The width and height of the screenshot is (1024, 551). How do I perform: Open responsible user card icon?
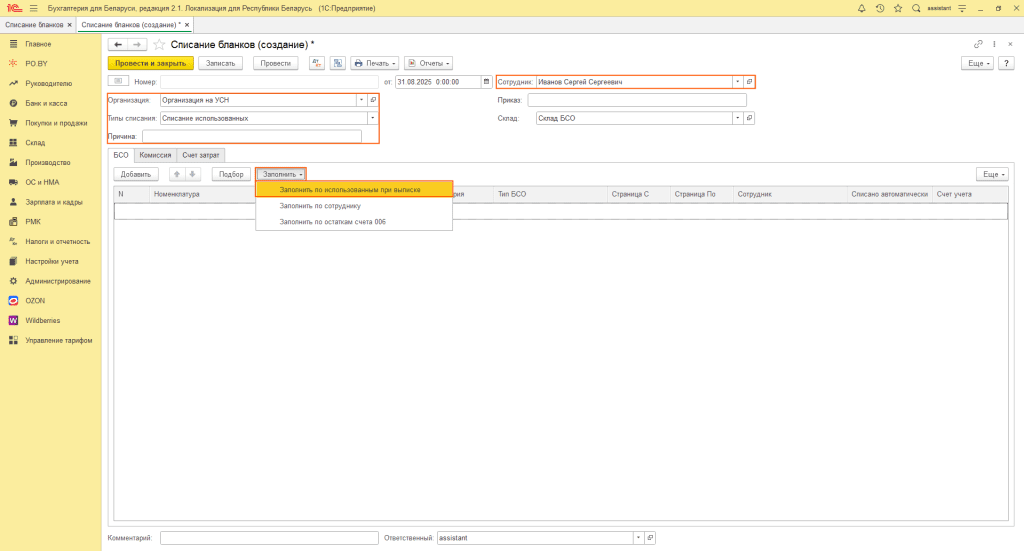click(x=650, y=538)
